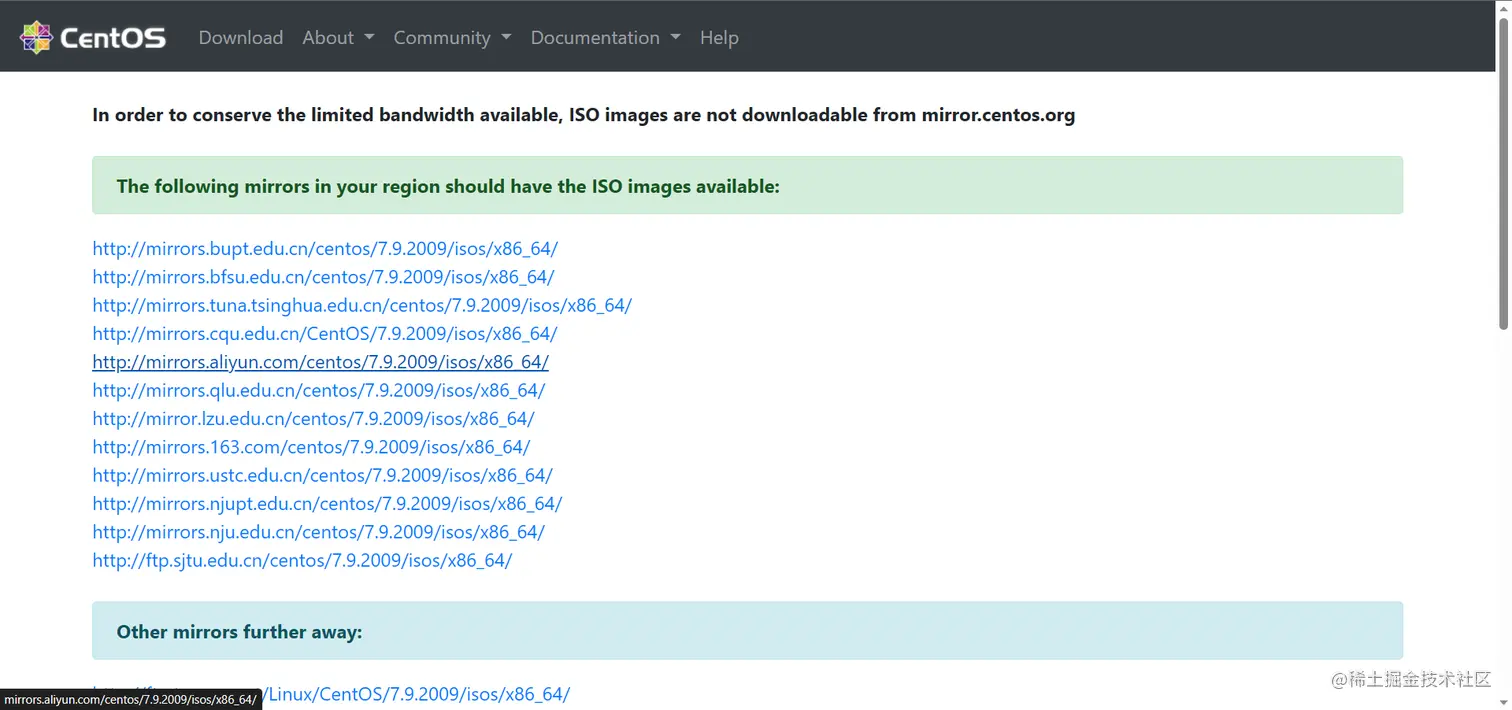Open the mirrors.ustc.edu.cn mirror link
The height and width of the screenshot is (710, 1512).
tap(322, 475)
